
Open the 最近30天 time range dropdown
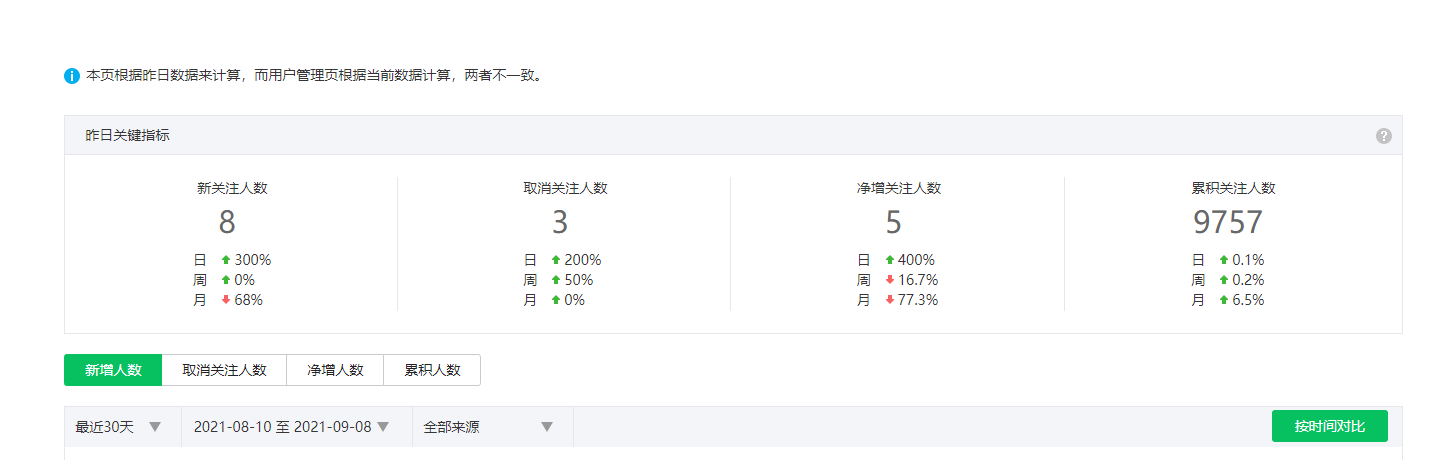119,427
